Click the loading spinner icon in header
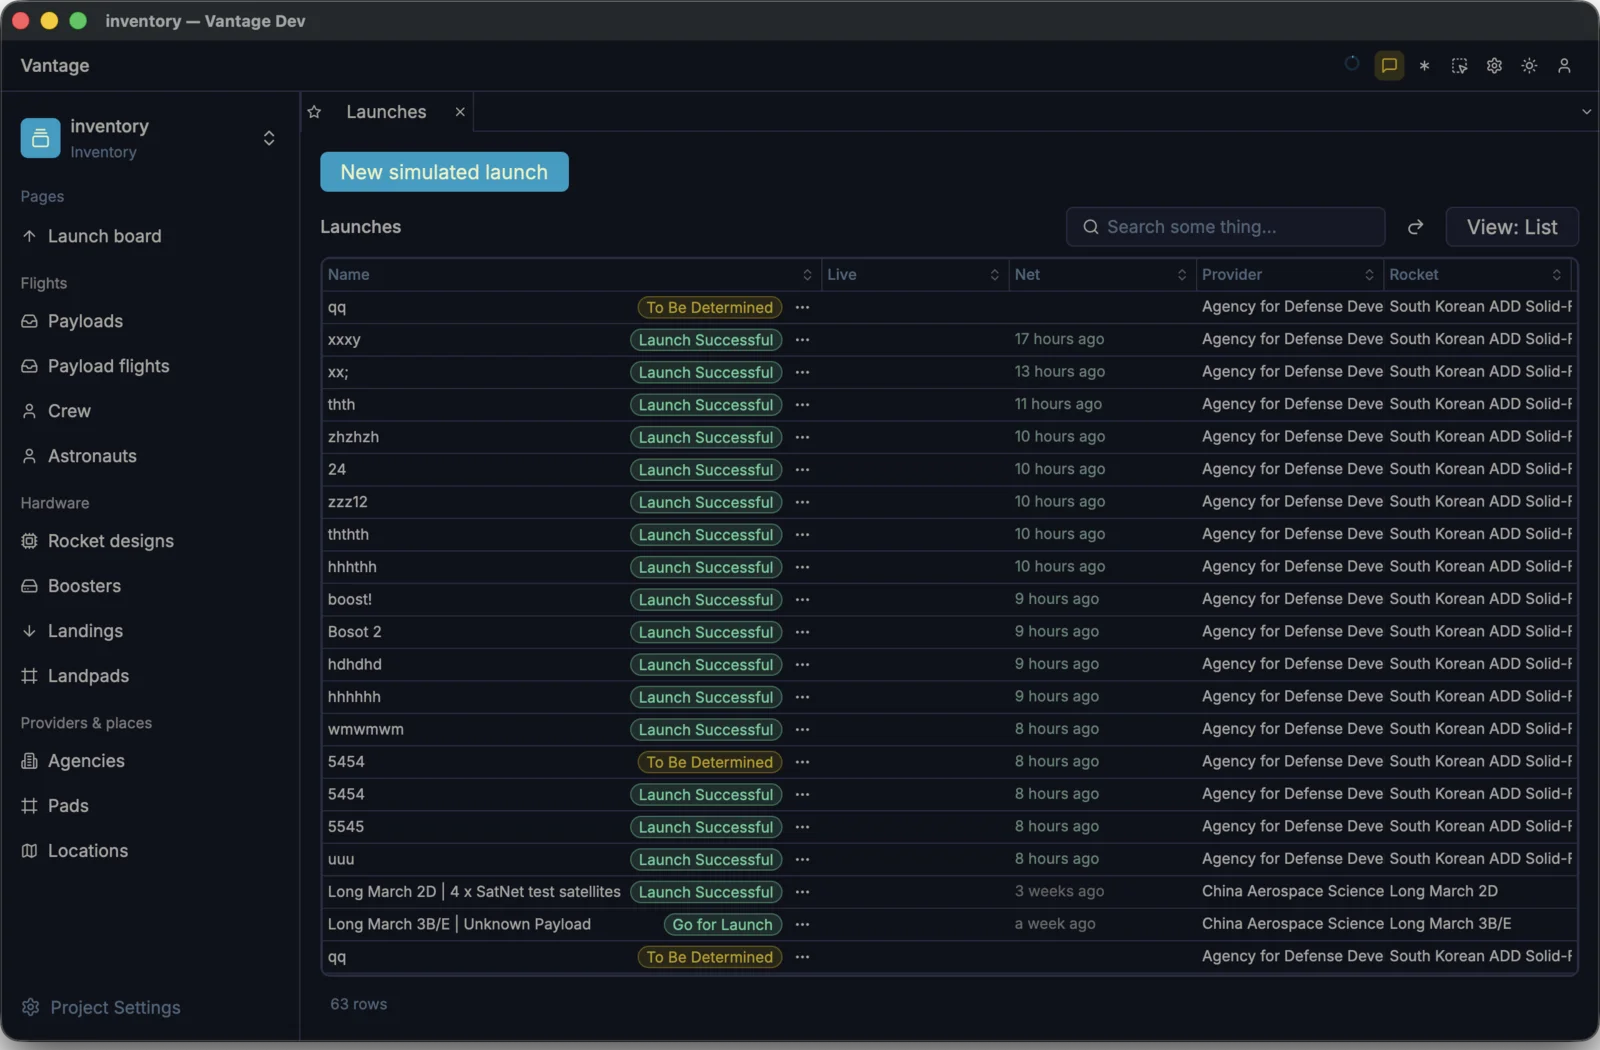The image size is (1600, 1050). point(1352,64)
